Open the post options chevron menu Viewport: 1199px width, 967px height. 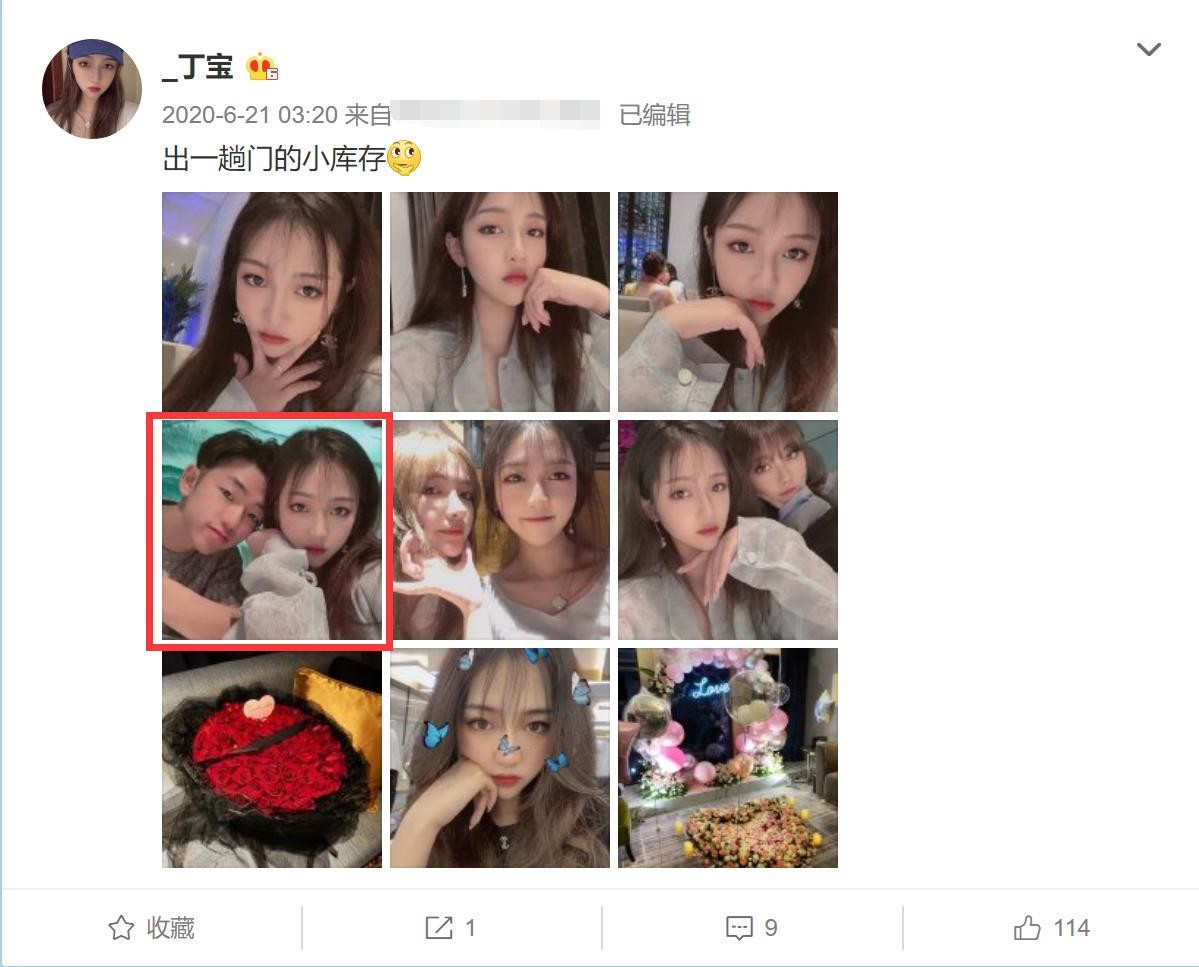point(1149,50)
